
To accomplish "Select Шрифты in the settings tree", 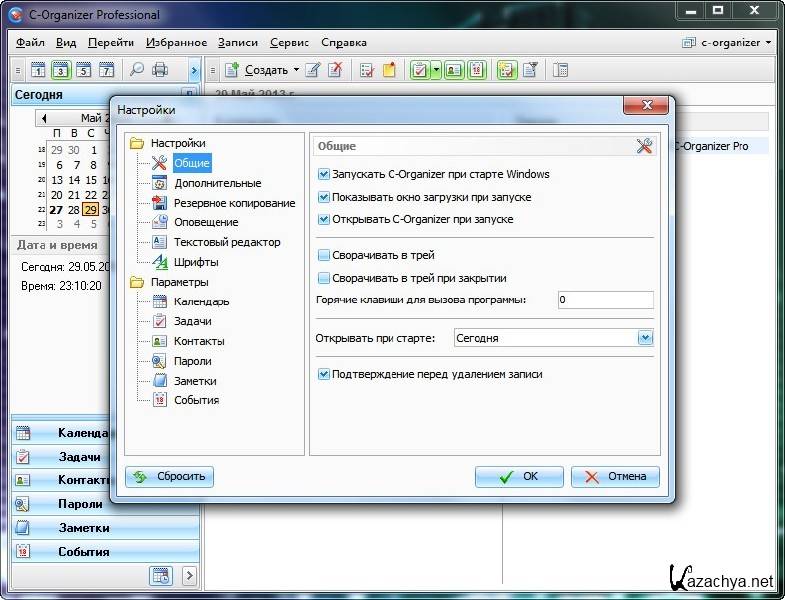I will click(195, 262).
